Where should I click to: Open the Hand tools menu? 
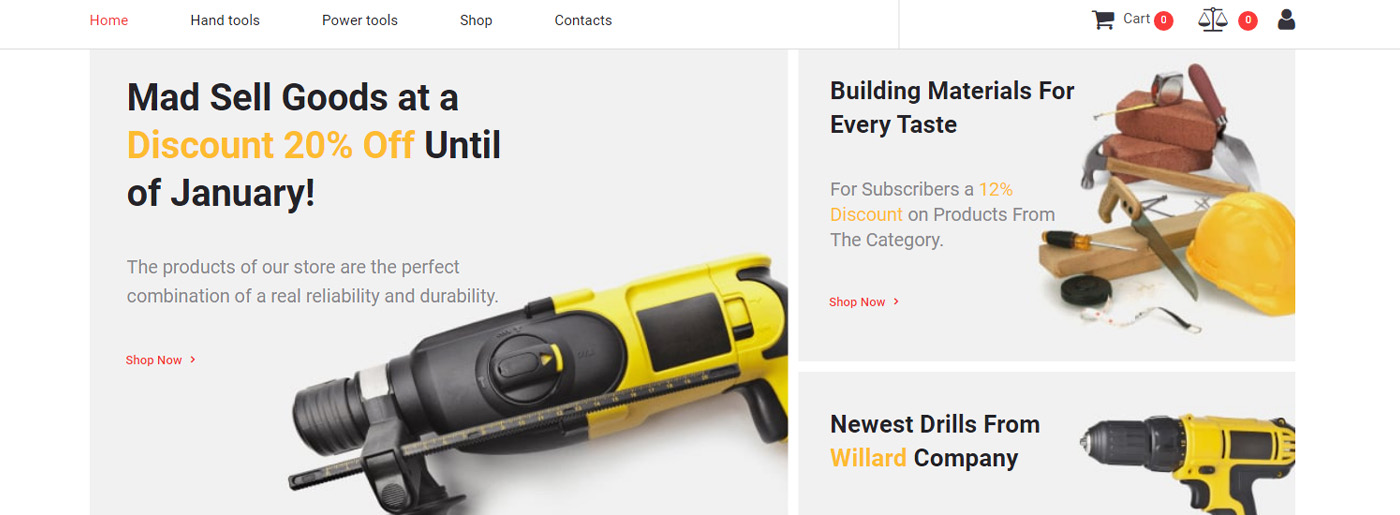pyautogui.click(x=225, y=20)
